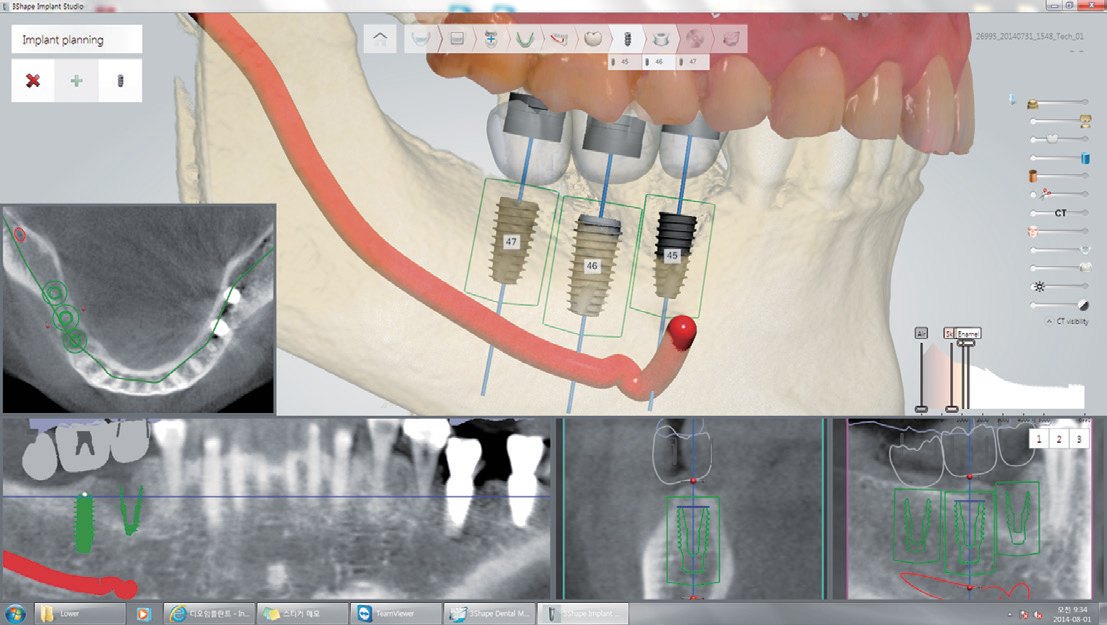Click the Air threshold marker in histogram
The width and height of the screenshot is (1107, 625).
tap(921, 333)
